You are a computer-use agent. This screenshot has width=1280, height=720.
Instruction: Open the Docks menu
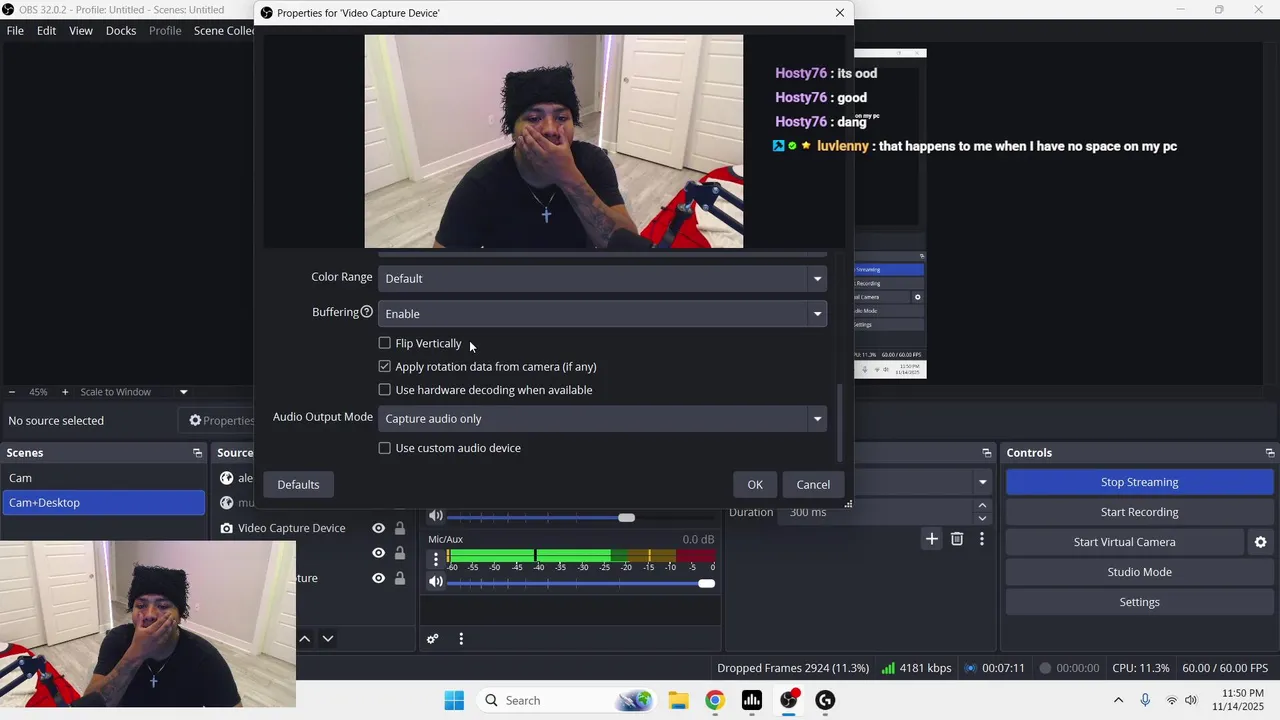(121, 30)
